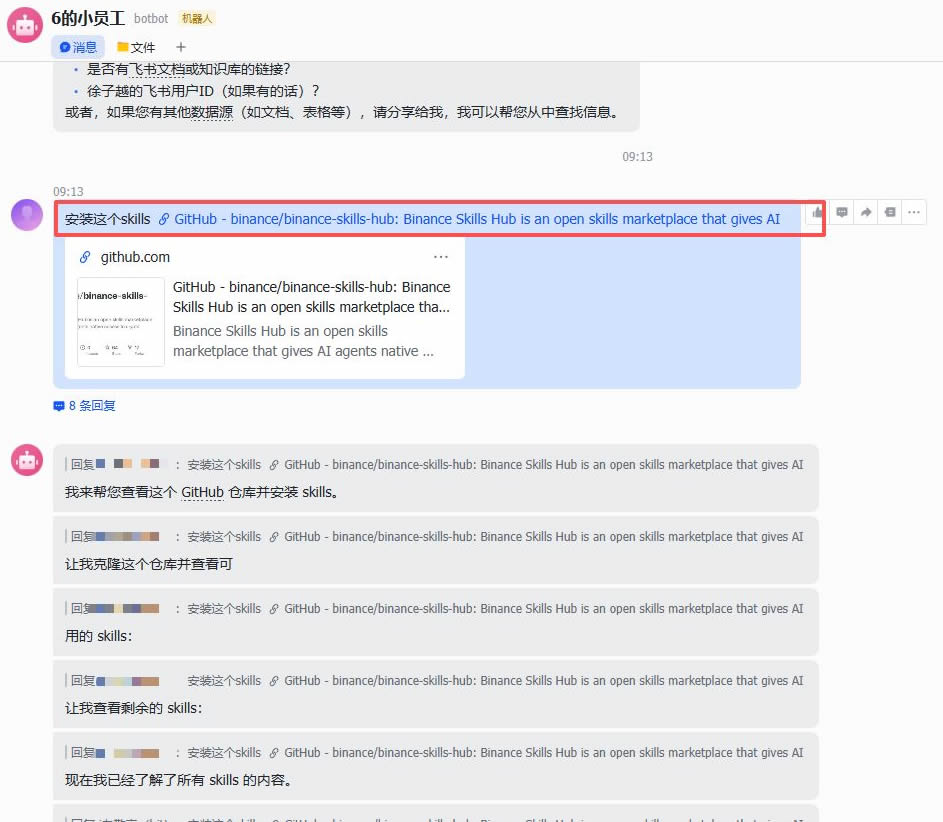The height and width of the screenshot is (822, 943).
Task: Expand the thread by clicking 8 条回复
Action: pyautogui.click(x=94, y=405)
